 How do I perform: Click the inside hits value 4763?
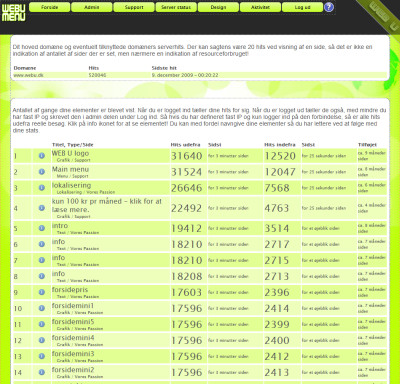coord(277,208)
